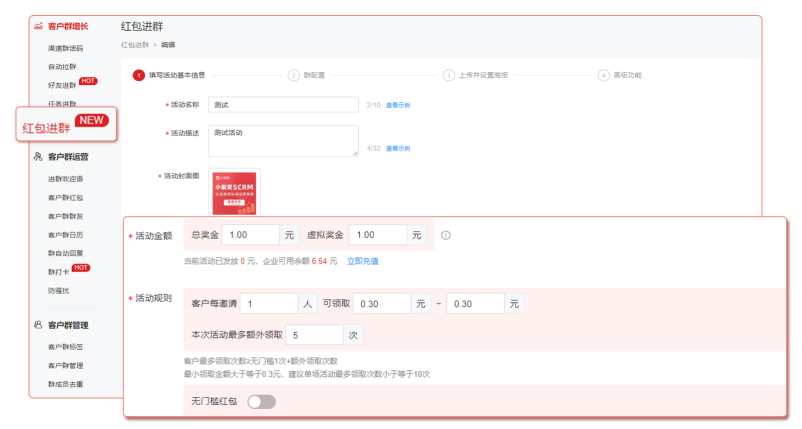
Task: Go to 客户群红包 menu item
Action: coord(65,198)
